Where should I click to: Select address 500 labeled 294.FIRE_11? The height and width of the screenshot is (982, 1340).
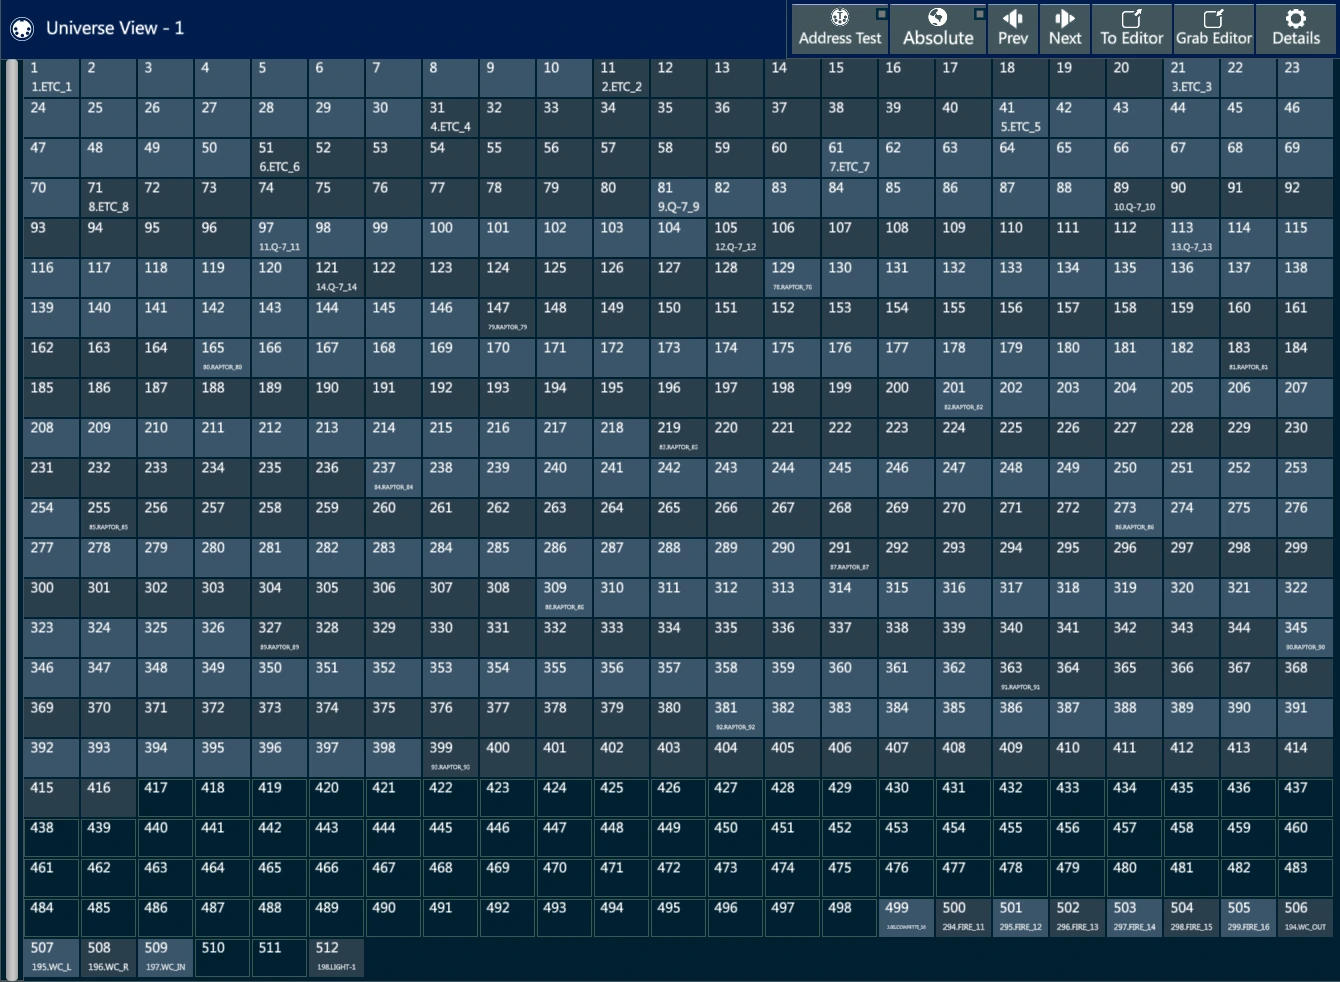tap(963, 918)
